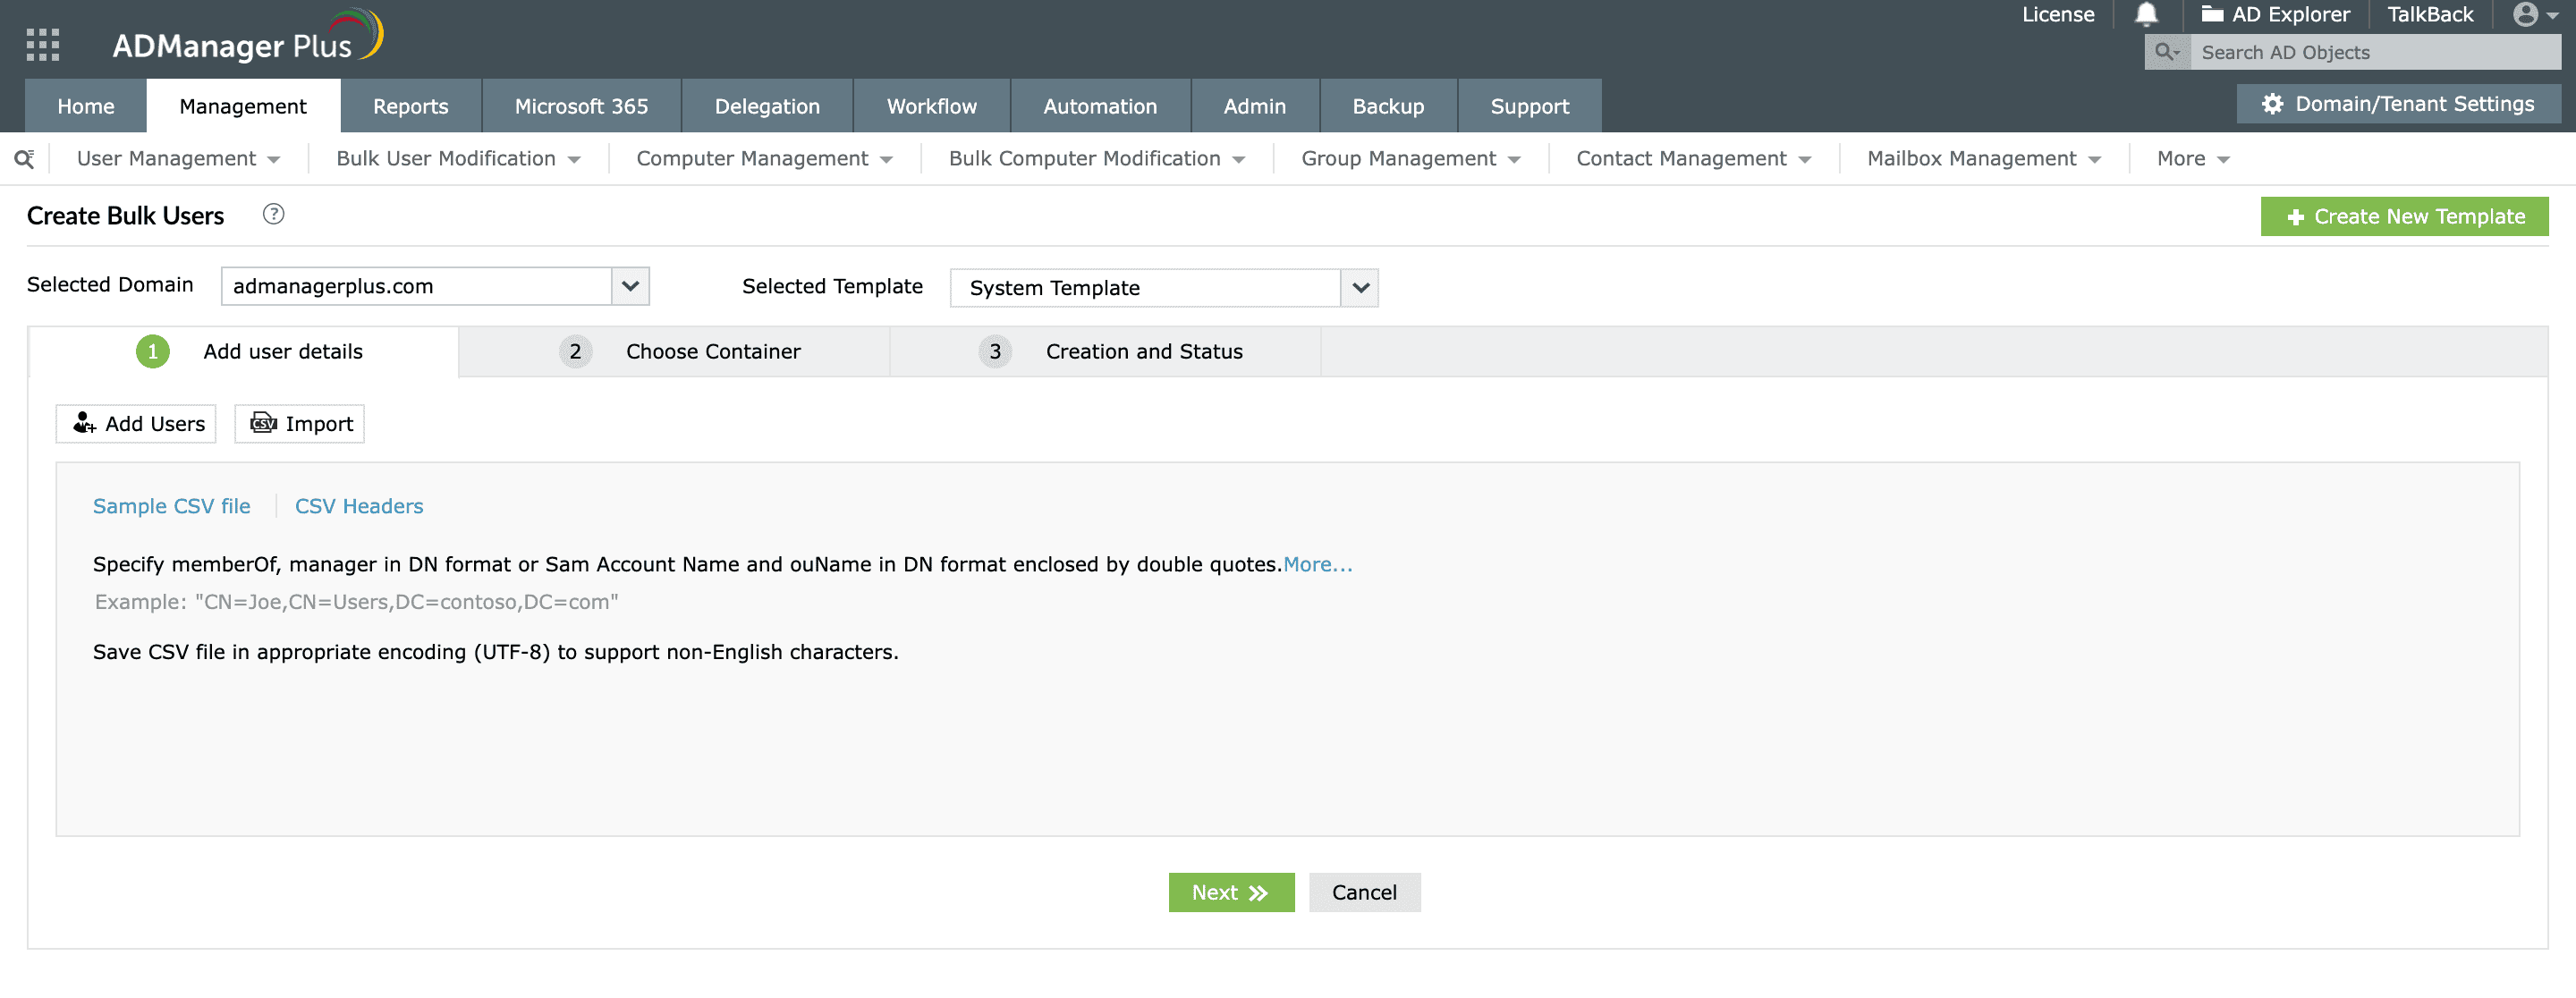The height and width of the screenshot is (998, 2576).
Task: Switch to the Automation tab
Action: pos(1099,105)
